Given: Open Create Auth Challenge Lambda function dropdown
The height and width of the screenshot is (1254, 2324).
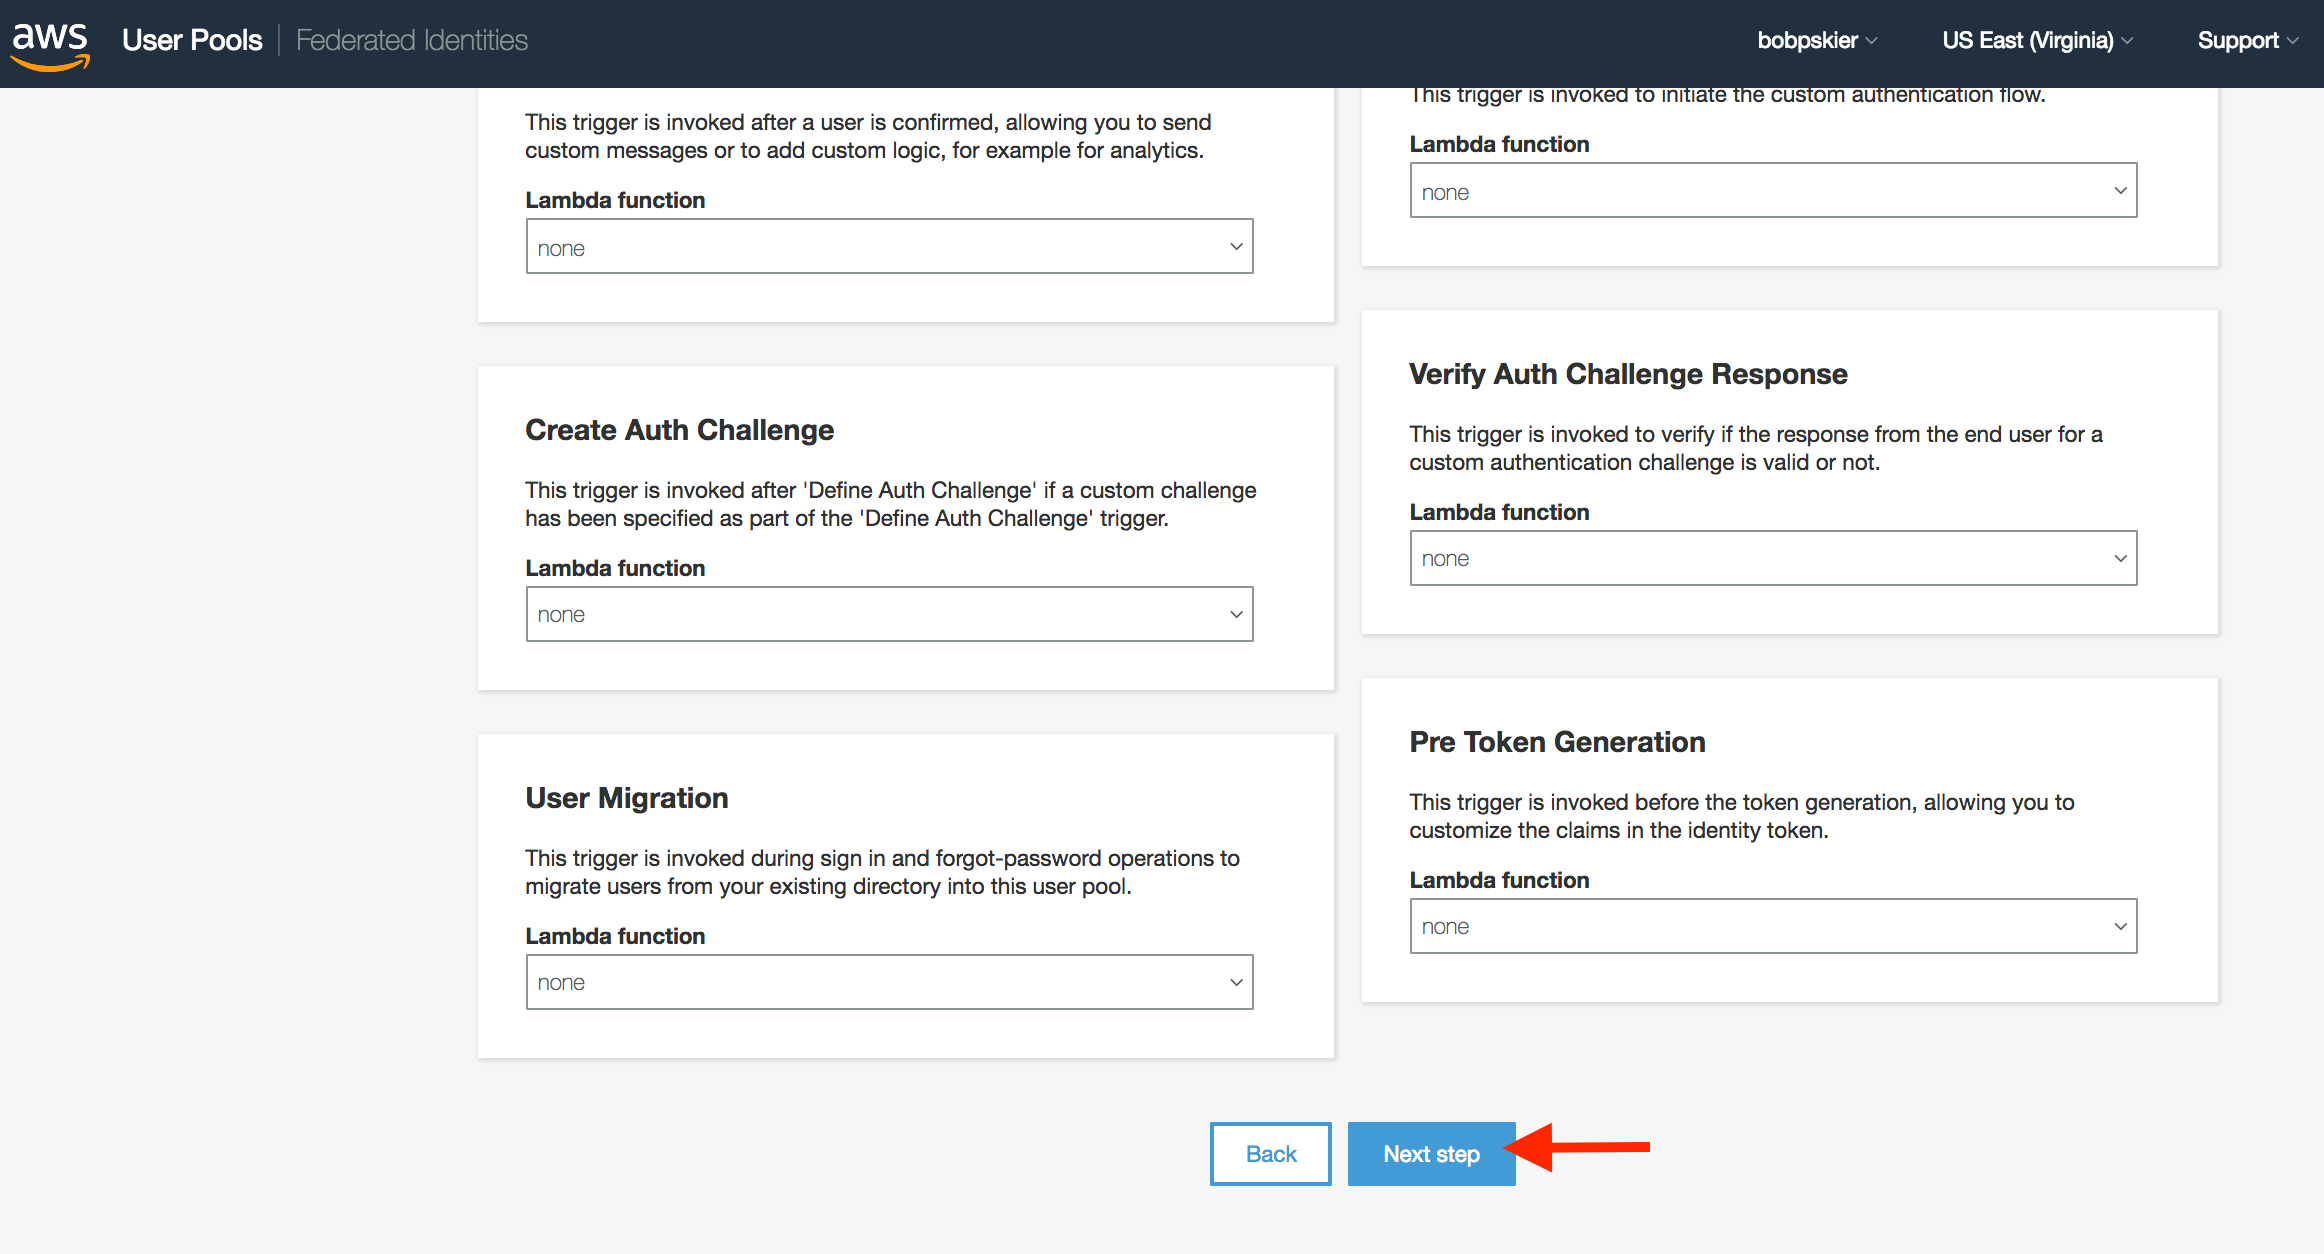Looking at the screenshot, I should (889, 614).
